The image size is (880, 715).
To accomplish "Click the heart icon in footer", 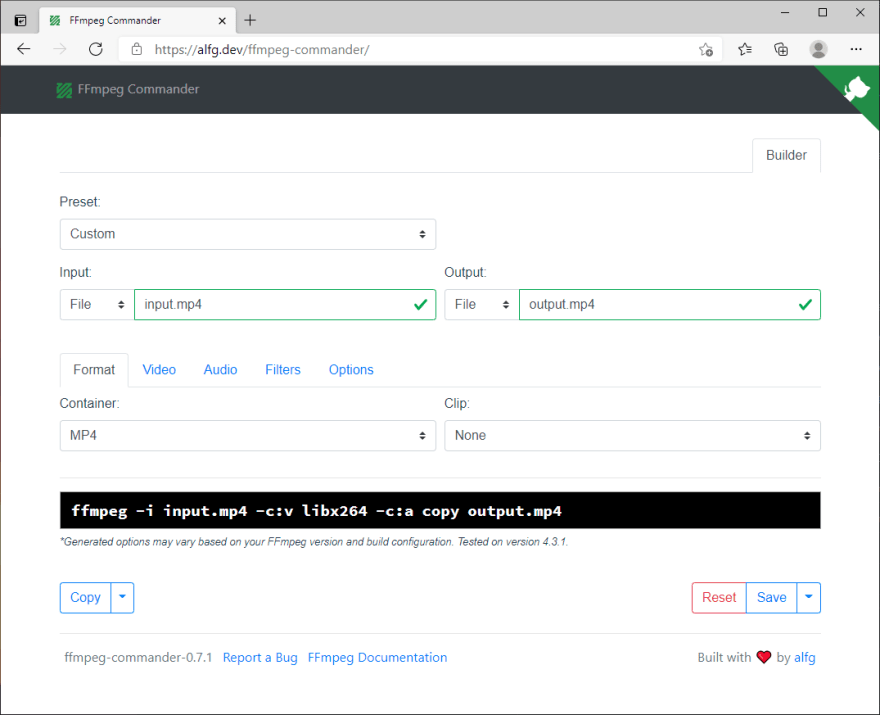I will point(764,657).
